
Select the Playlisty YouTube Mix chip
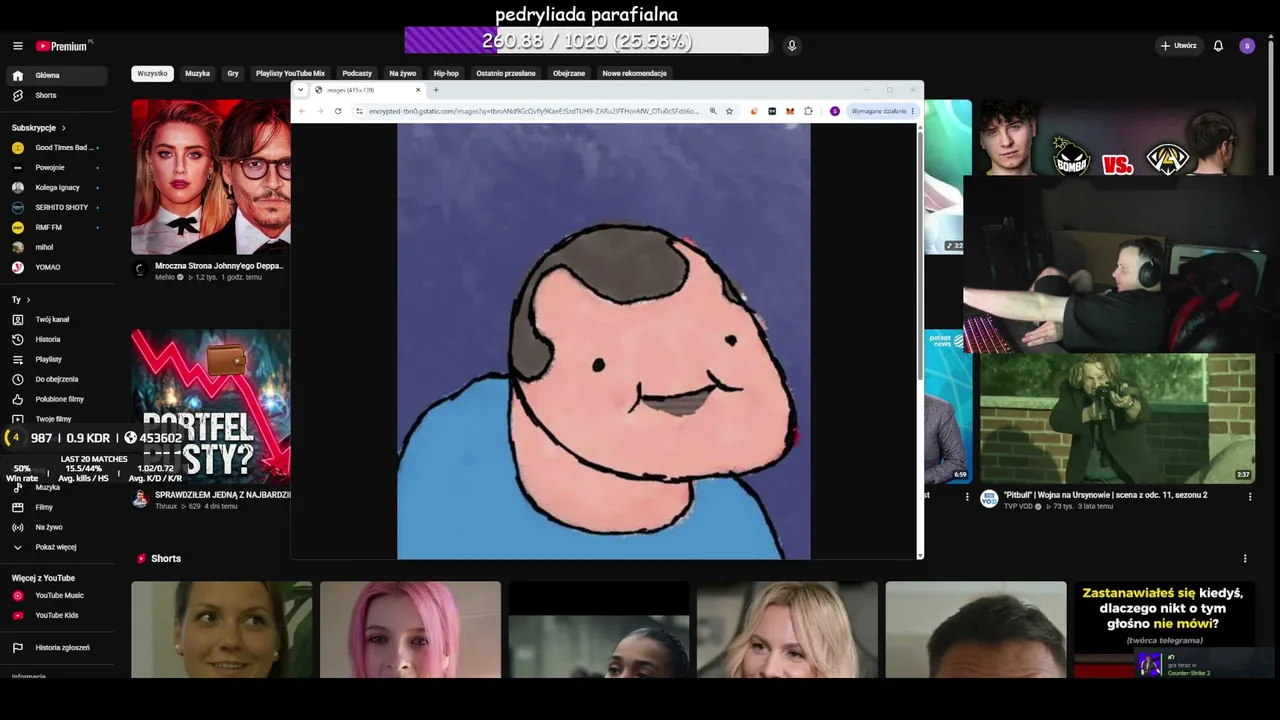click(x=290, y=73)
